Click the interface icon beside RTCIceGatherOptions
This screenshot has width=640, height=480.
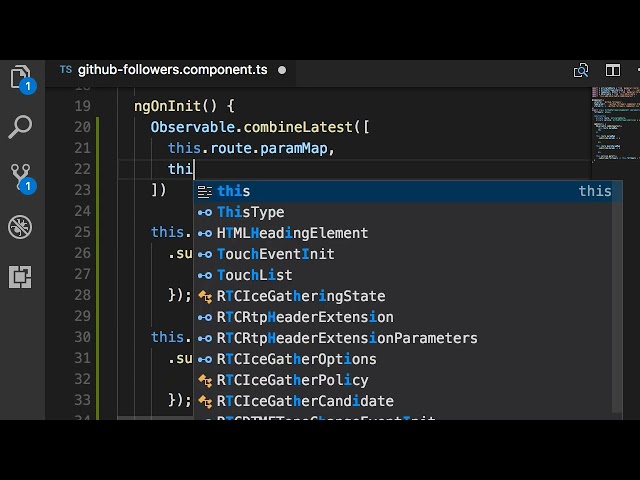pyautogui.click(x=205, y=360)
